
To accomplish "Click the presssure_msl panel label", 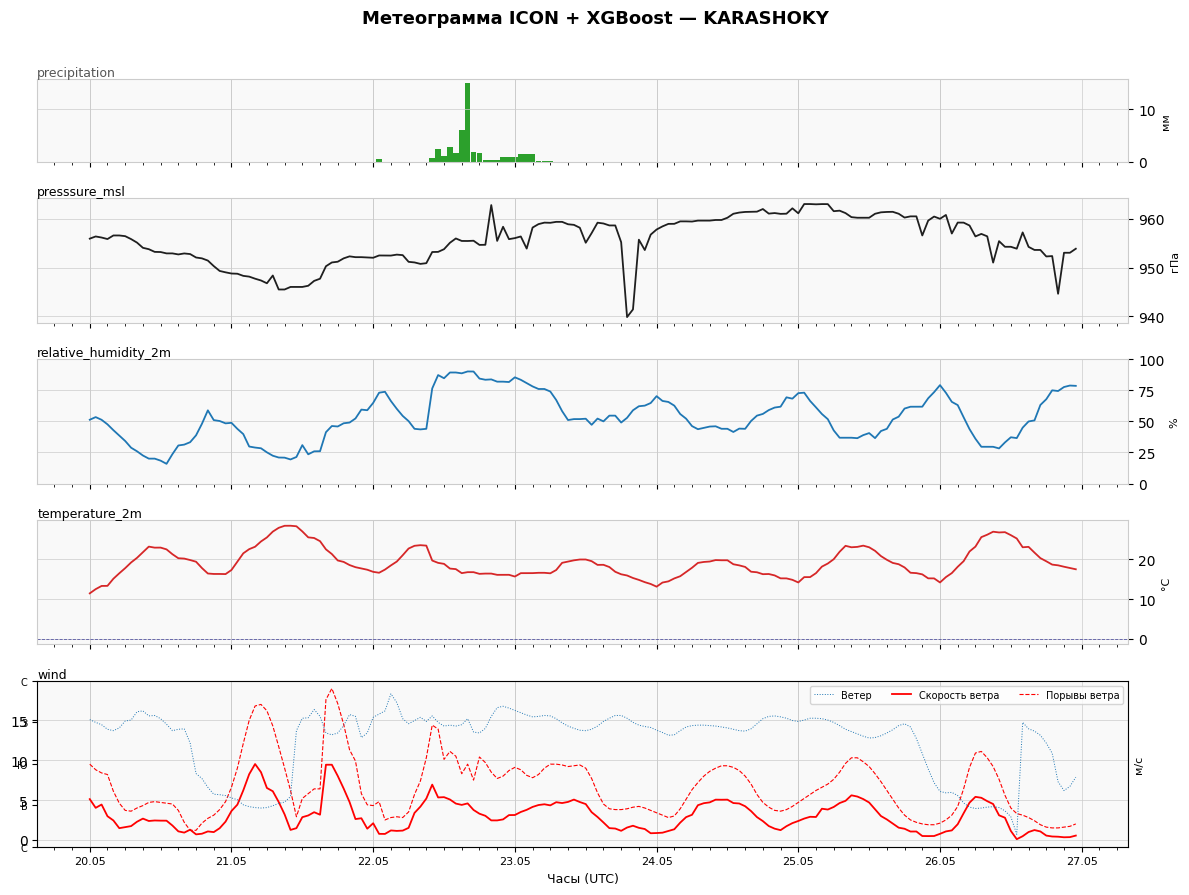I will click(x=81, y=192).
